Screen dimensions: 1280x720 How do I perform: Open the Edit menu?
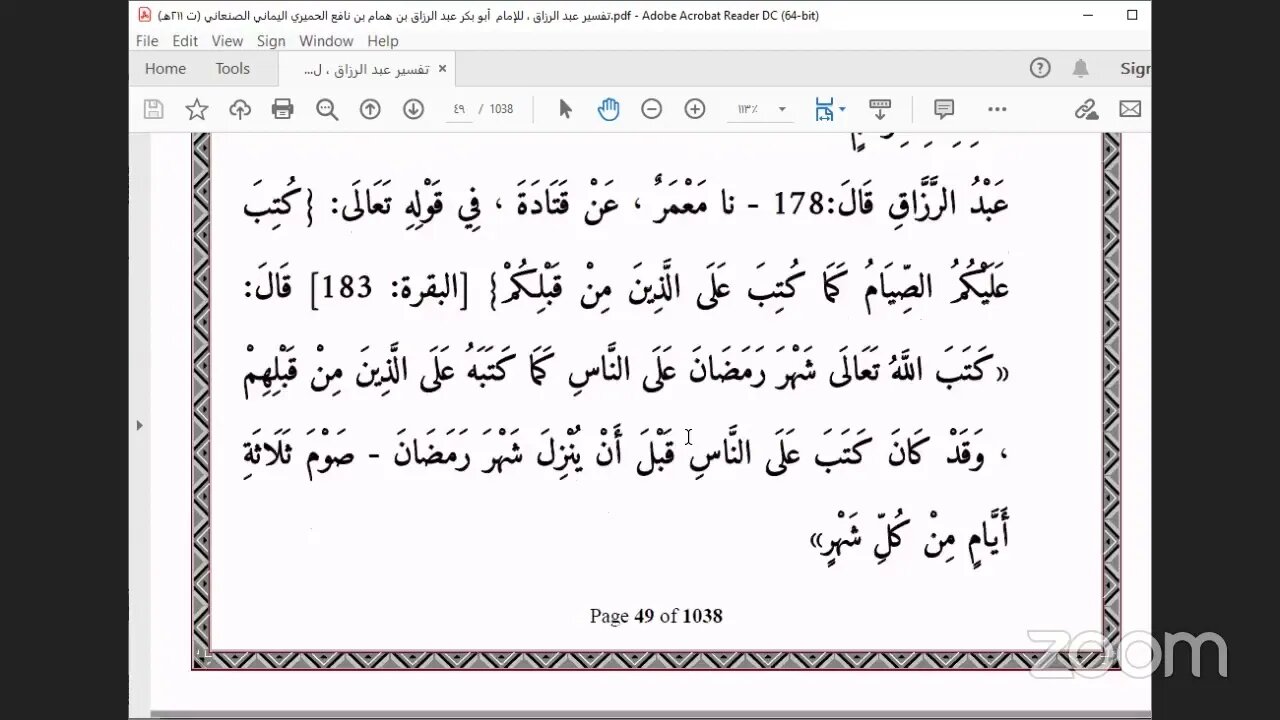[x=185, y=41]
